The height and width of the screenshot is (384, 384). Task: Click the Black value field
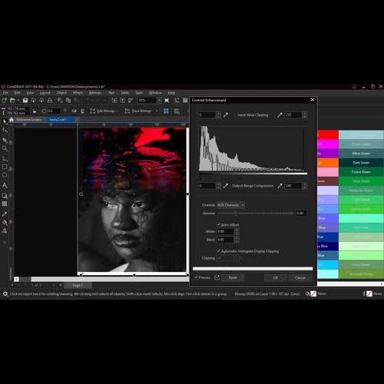226,240
